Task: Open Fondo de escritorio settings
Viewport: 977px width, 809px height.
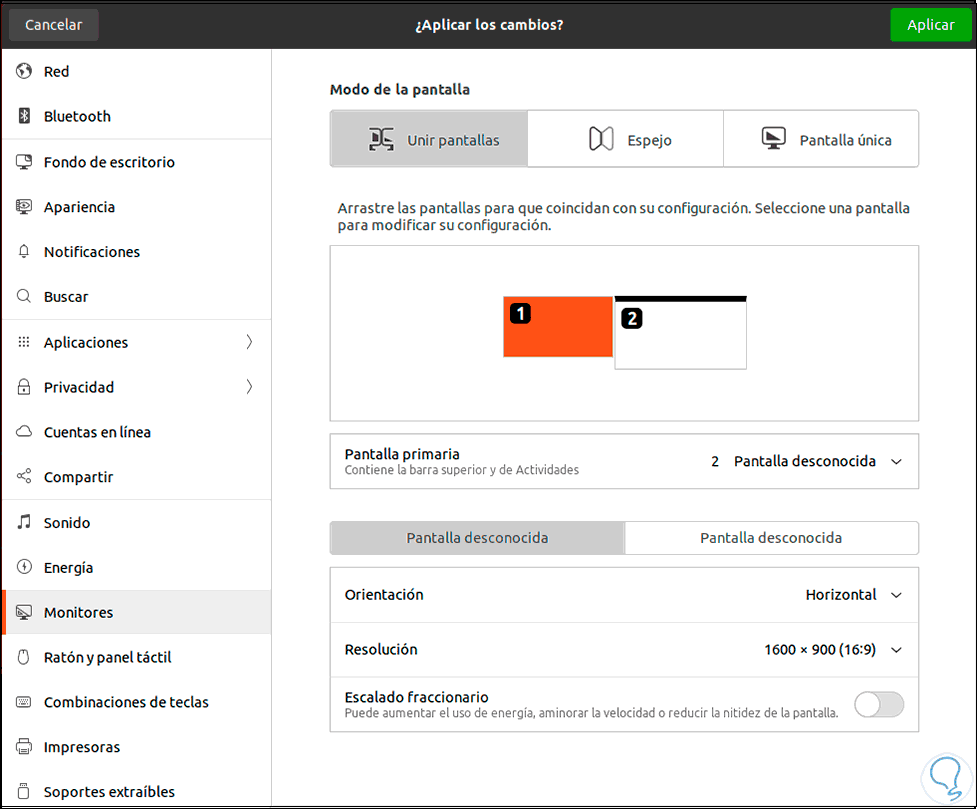Action: coord(109,162)
